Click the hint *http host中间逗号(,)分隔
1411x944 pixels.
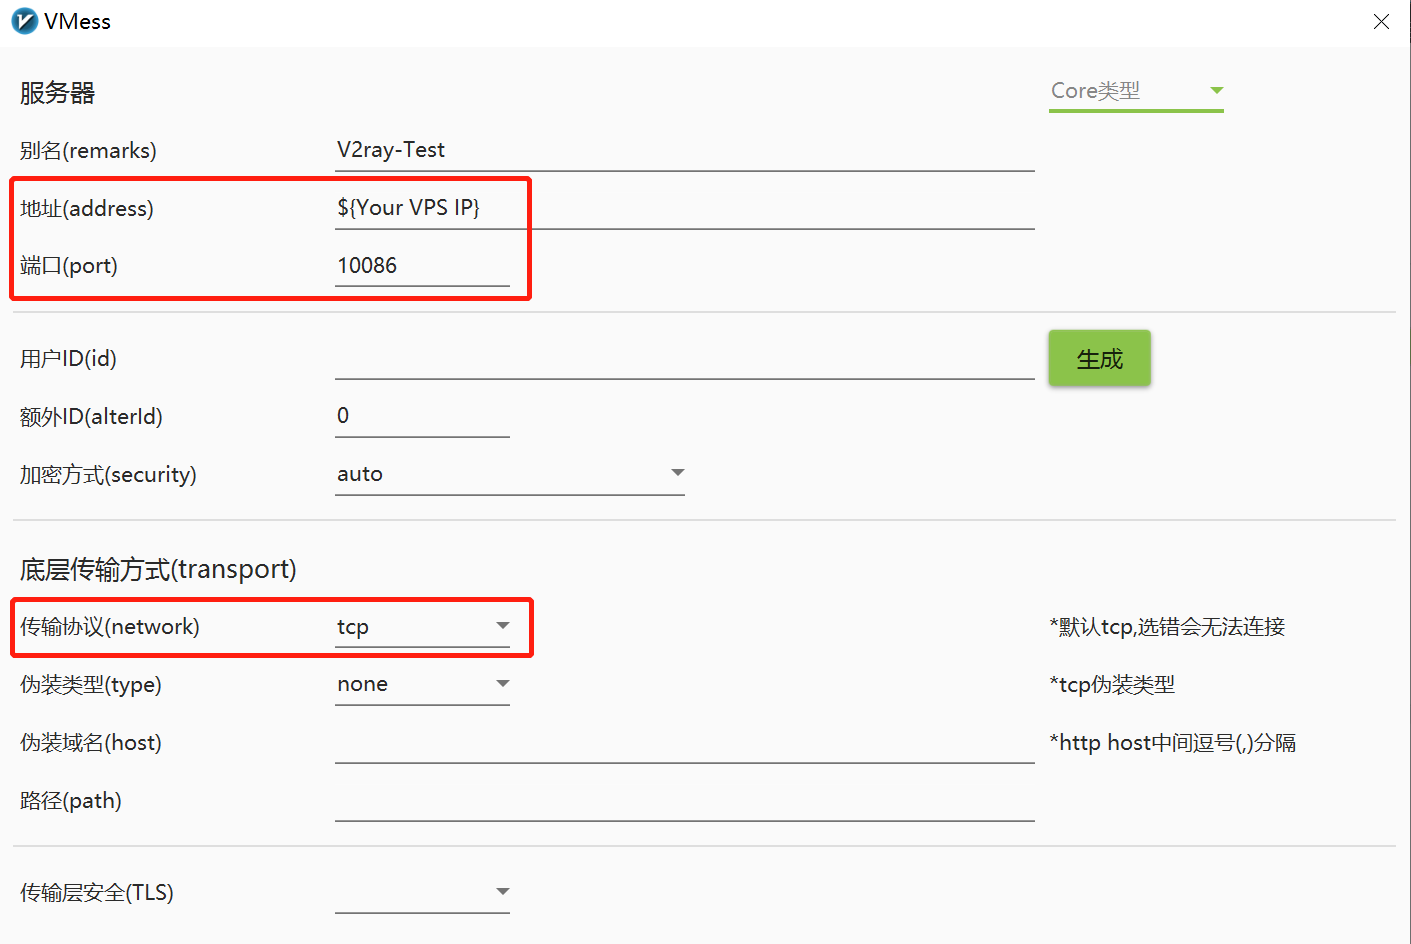coord(1173,743)
